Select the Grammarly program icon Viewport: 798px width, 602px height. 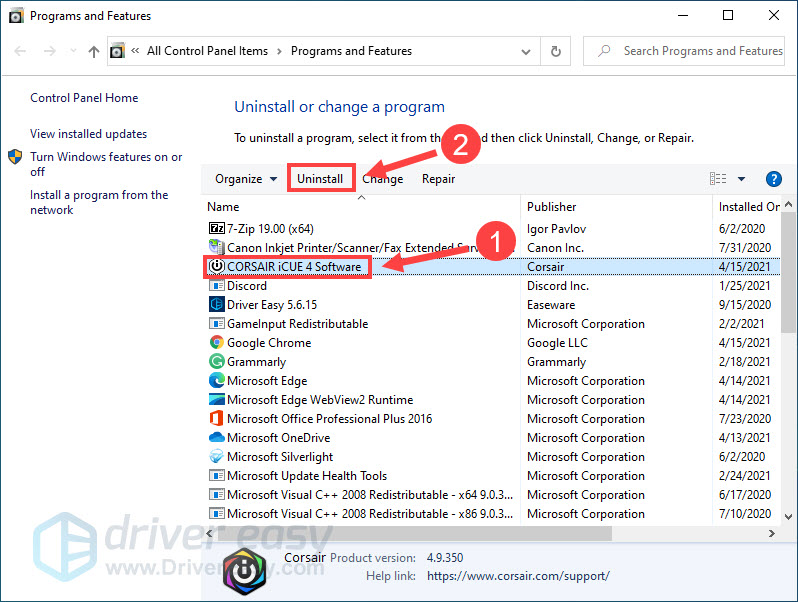217,361
